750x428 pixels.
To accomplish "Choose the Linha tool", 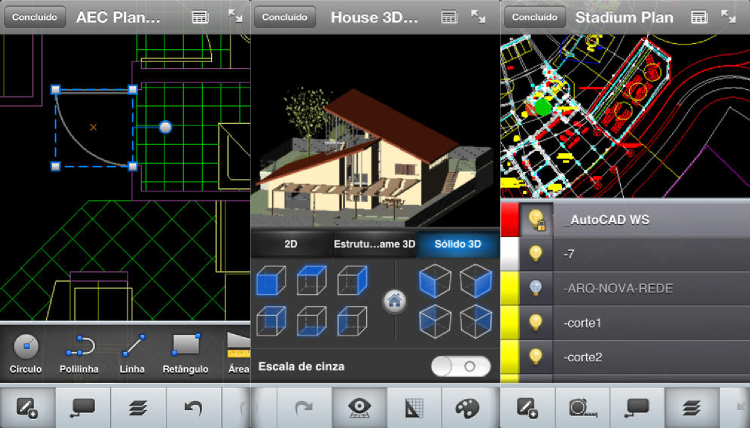I will pyautogui.click(x=132, y=354).
